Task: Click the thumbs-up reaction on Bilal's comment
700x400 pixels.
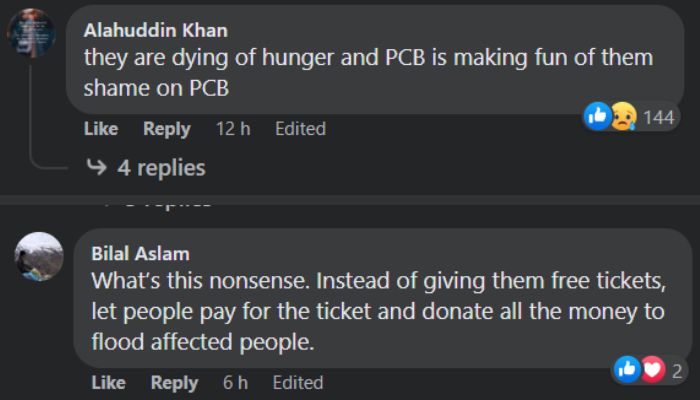Action: [x=629, y=371]
